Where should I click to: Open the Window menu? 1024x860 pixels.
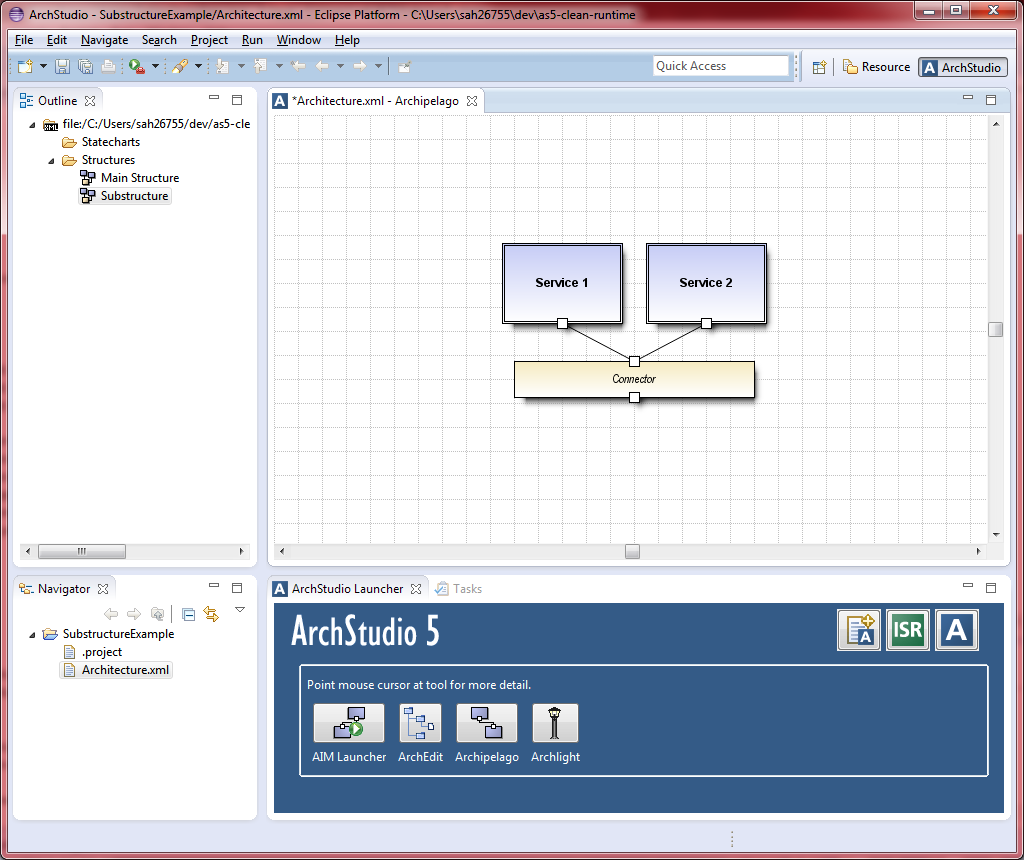(298, 40)
